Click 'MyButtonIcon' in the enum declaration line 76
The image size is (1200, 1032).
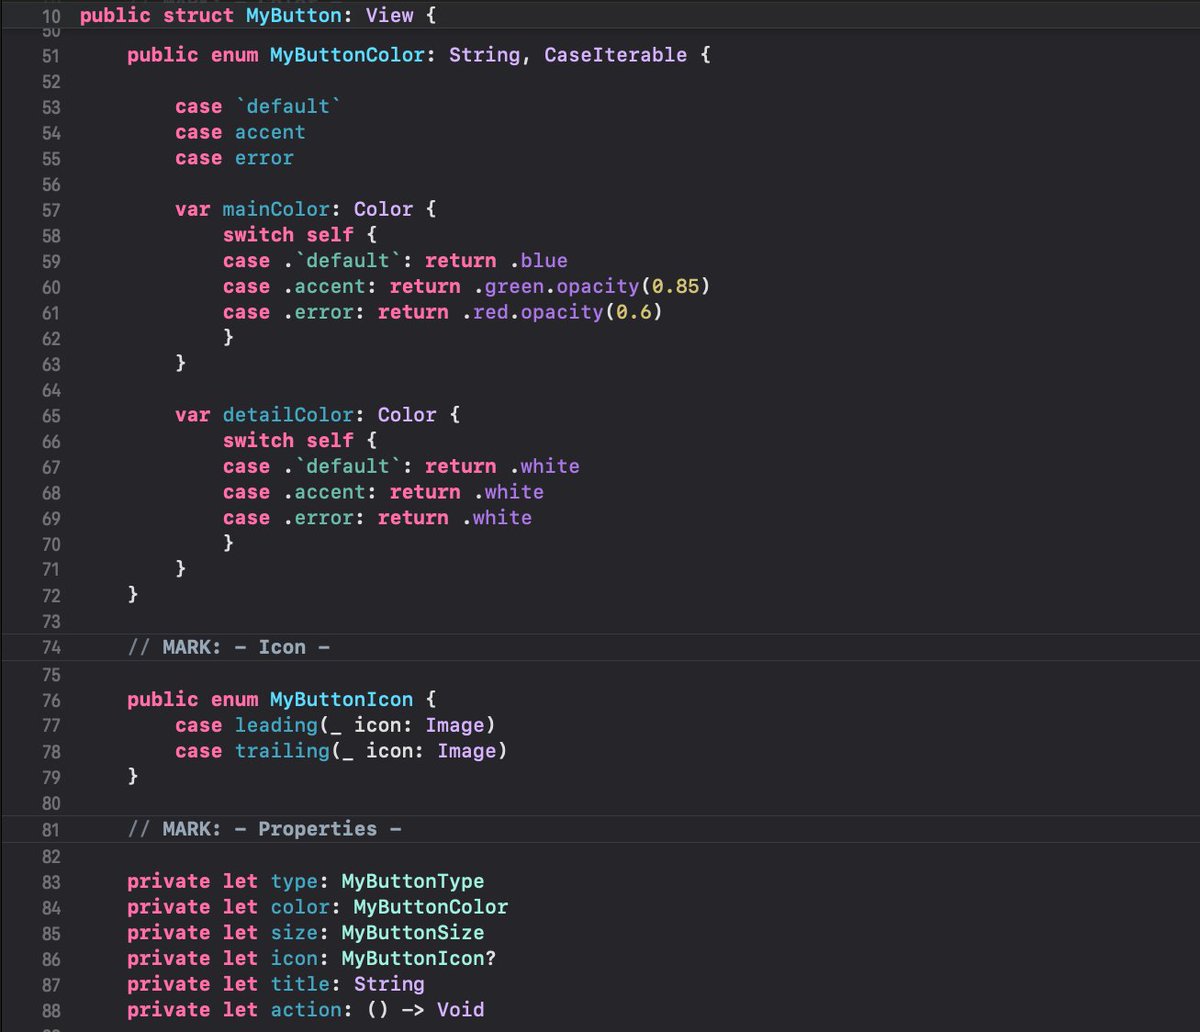pyautogui.click(x=342, y=699)
